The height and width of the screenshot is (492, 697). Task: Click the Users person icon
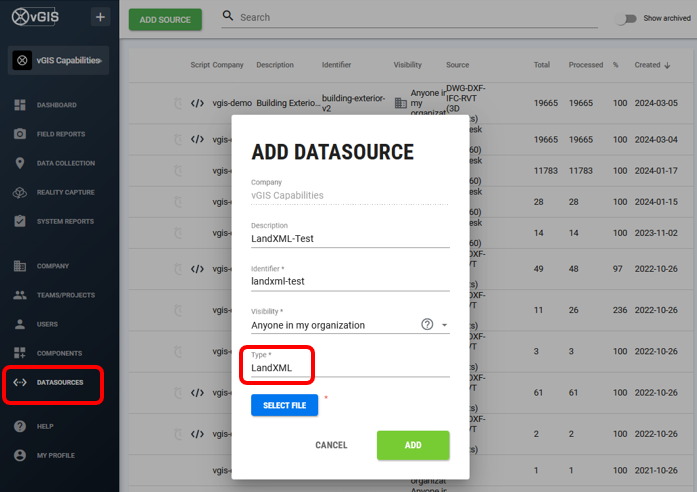(x=20, y=324)
